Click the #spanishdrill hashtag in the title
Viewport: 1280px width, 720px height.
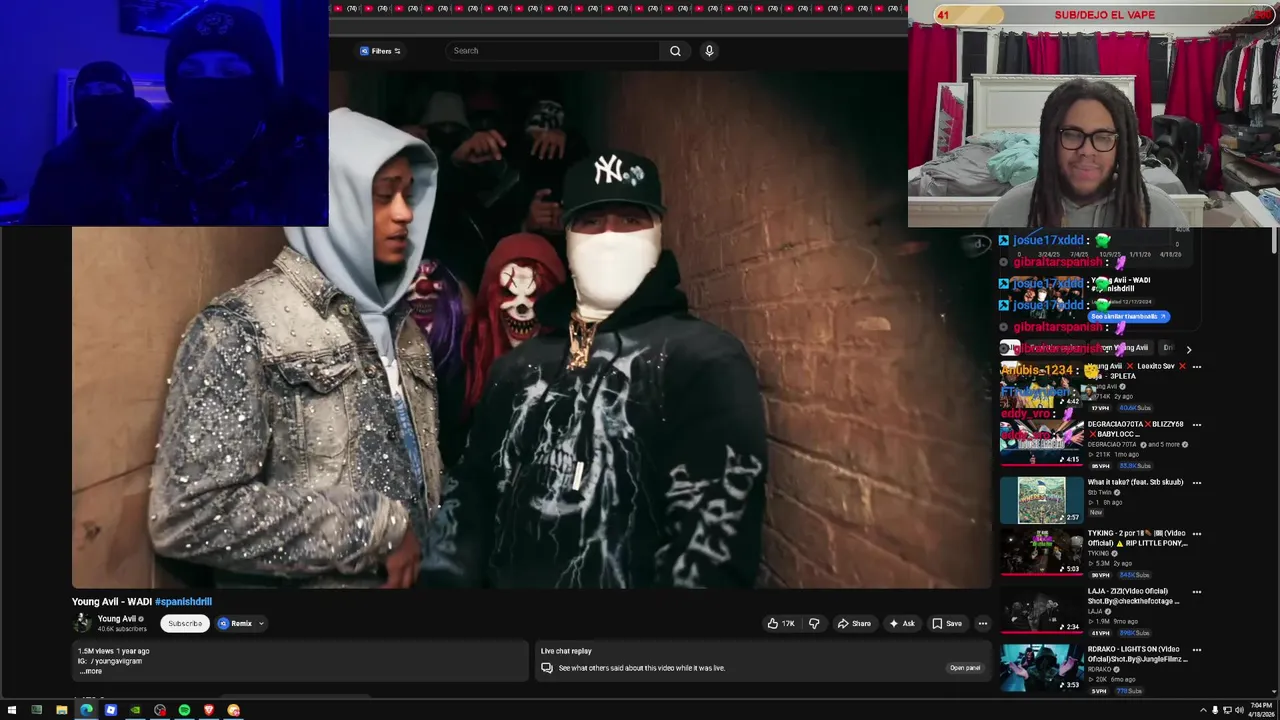[x=183, y=602]
